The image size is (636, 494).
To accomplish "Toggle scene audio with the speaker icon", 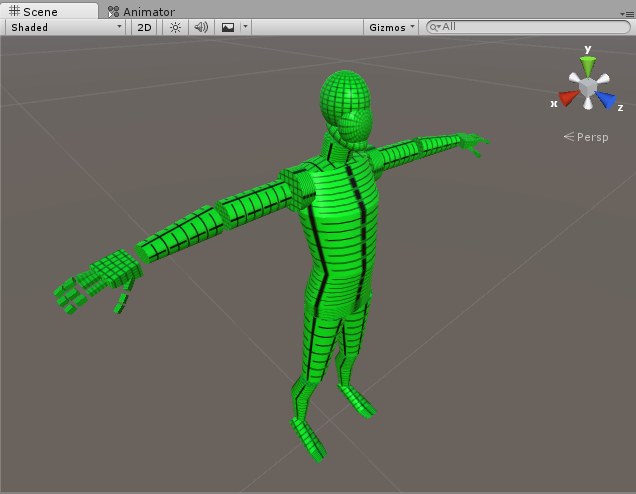I will click(x=201, y=27).
